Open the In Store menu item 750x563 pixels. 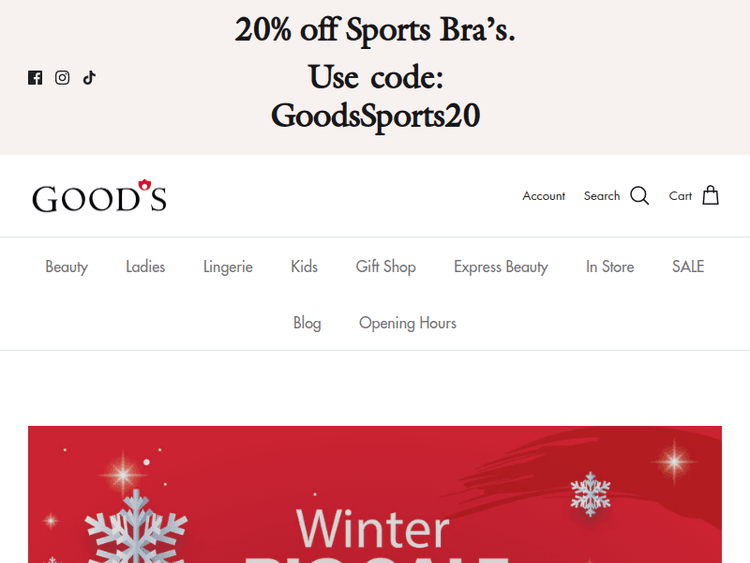pos(610,266)
